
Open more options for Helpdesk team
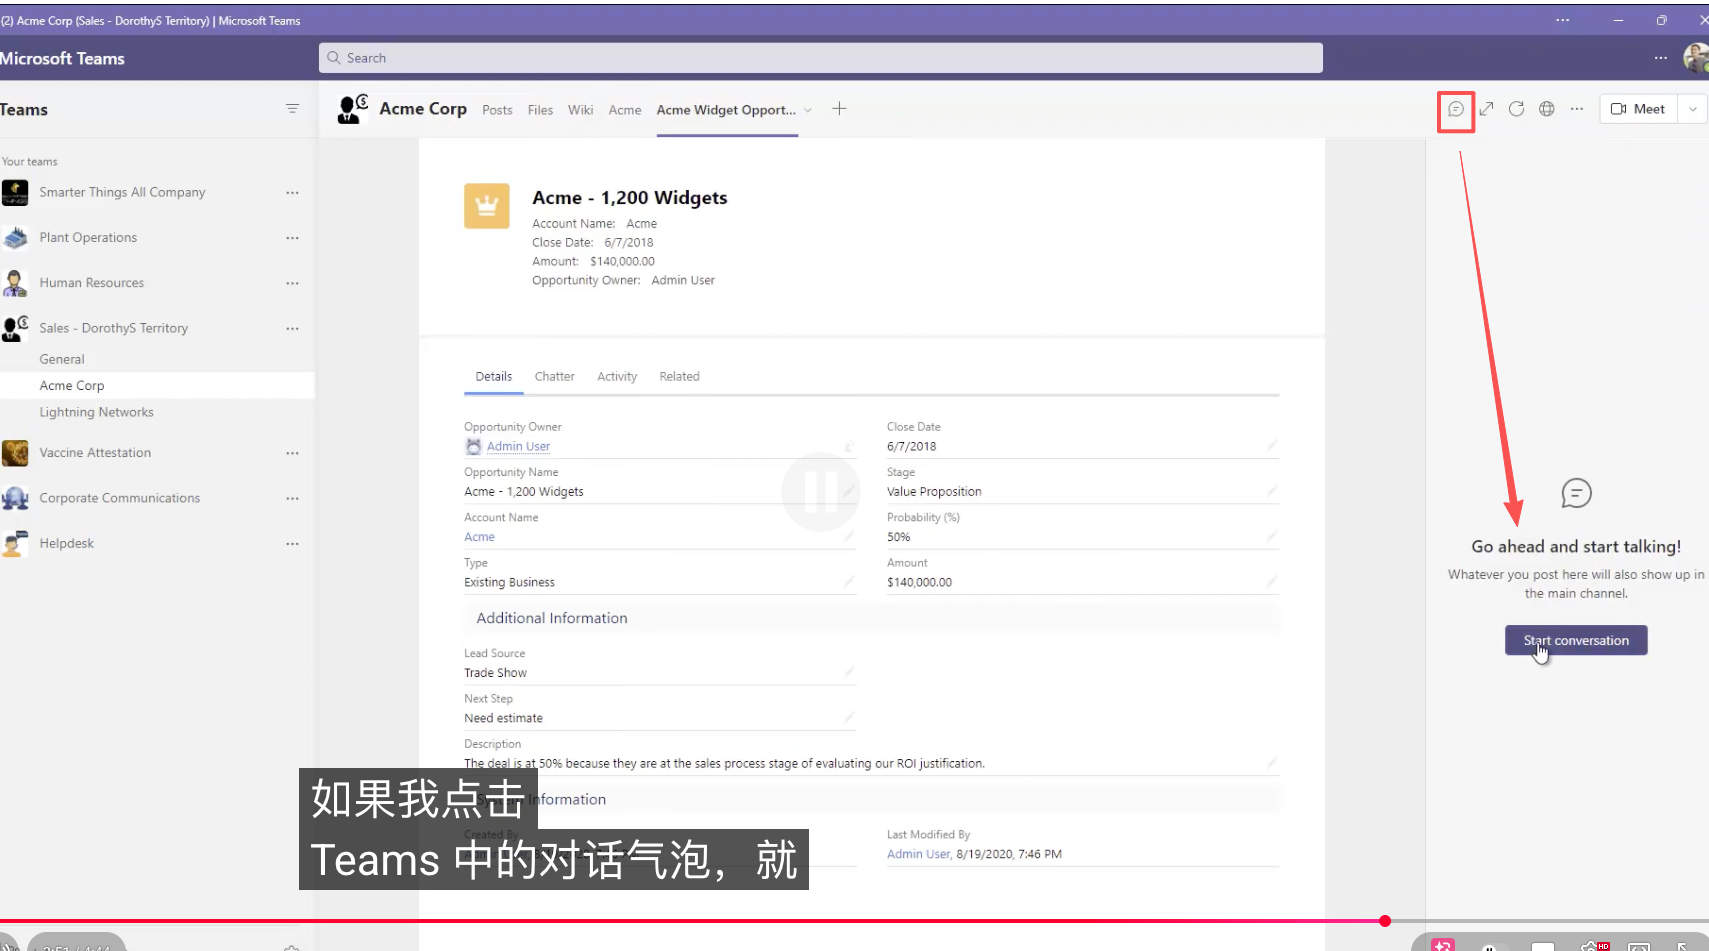292,544
